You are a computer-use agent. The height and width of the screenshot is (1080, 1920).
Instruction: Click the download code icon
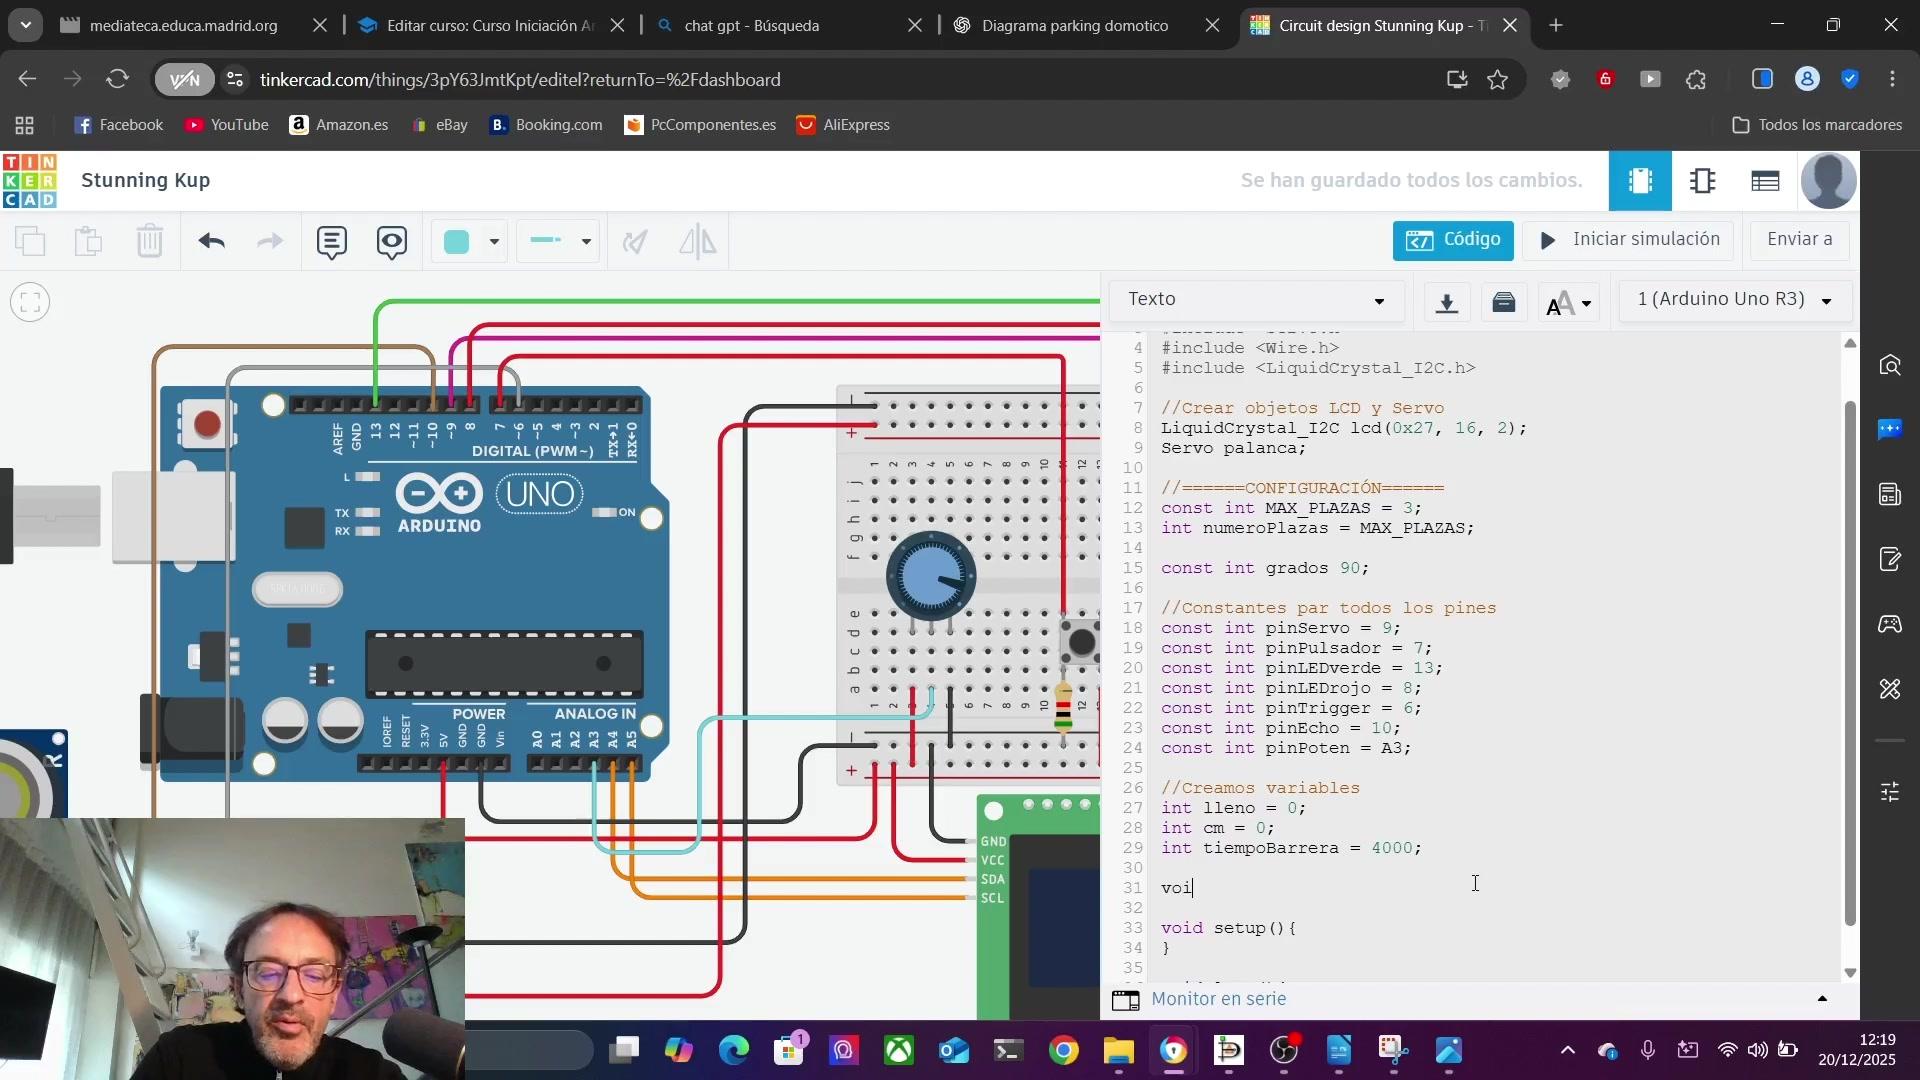[x=1446, y=302]
